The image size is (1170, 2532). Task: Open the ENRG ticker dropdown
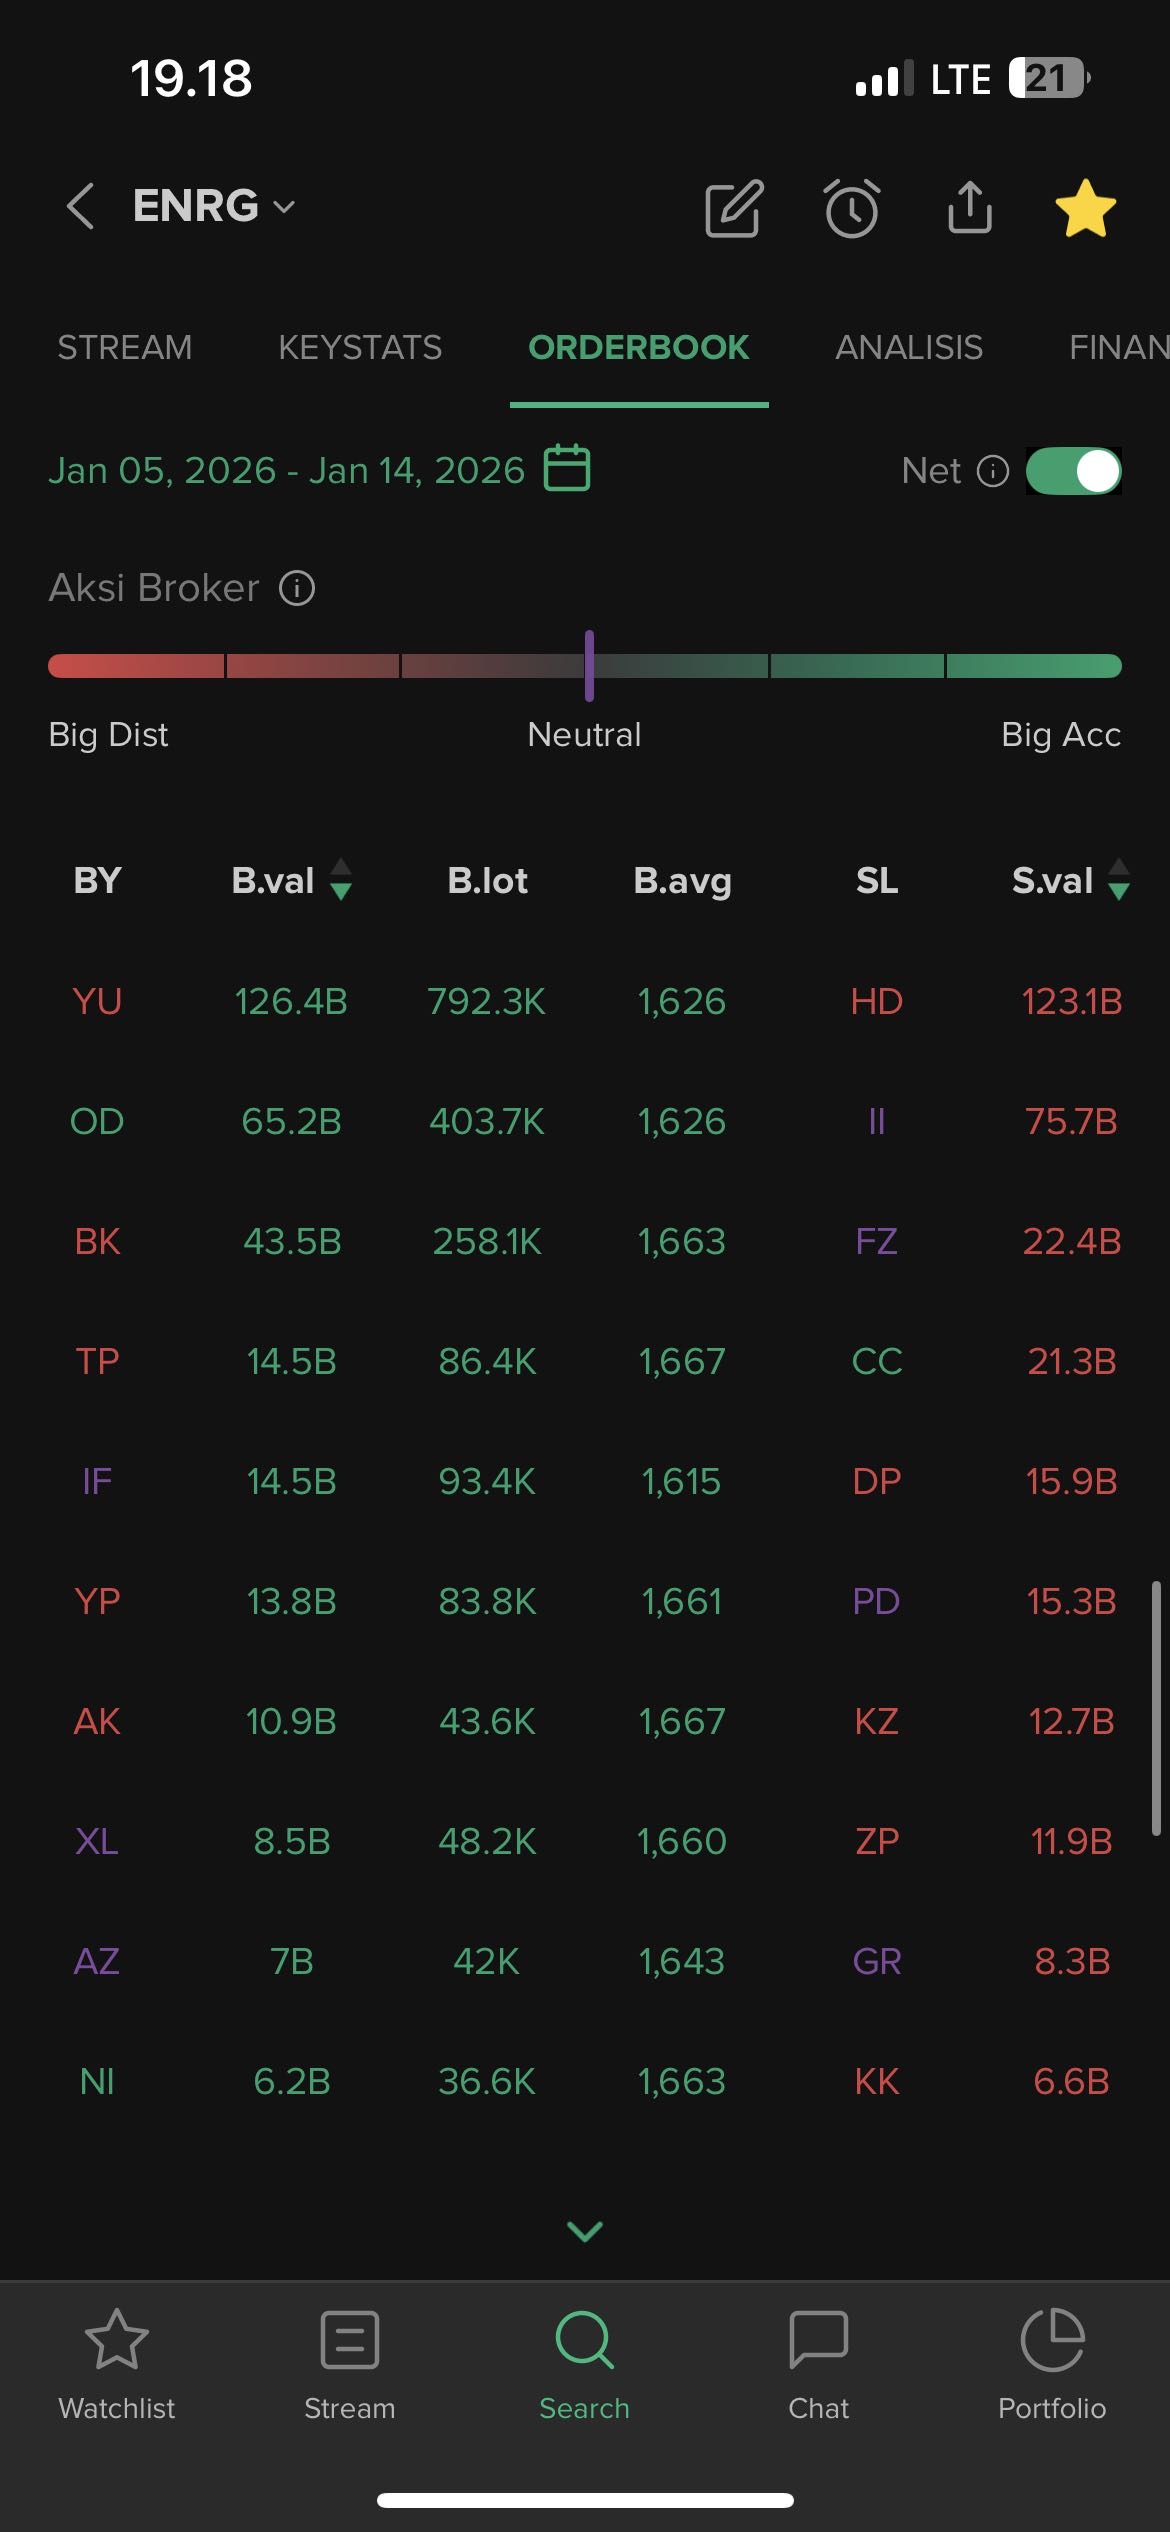pos(214,206)
